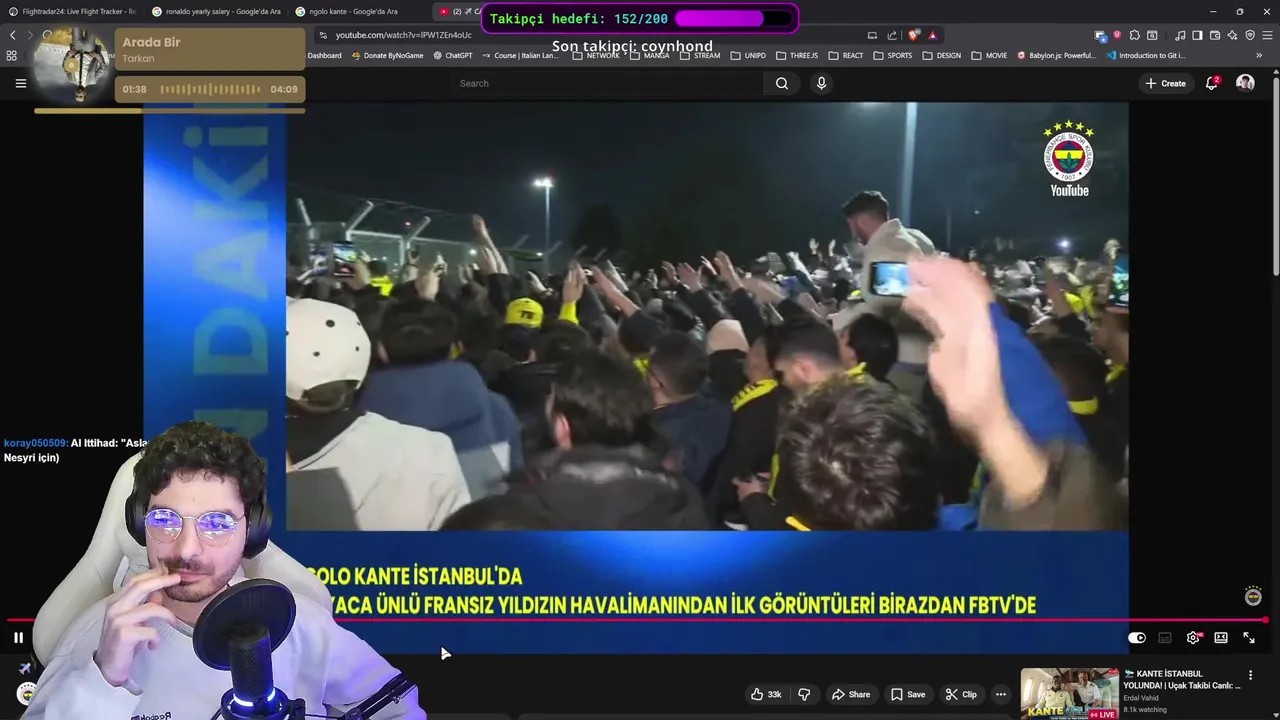Viewport: 1280px width, 720px height.
Task: Dislike the video
Action: (804, 694)
